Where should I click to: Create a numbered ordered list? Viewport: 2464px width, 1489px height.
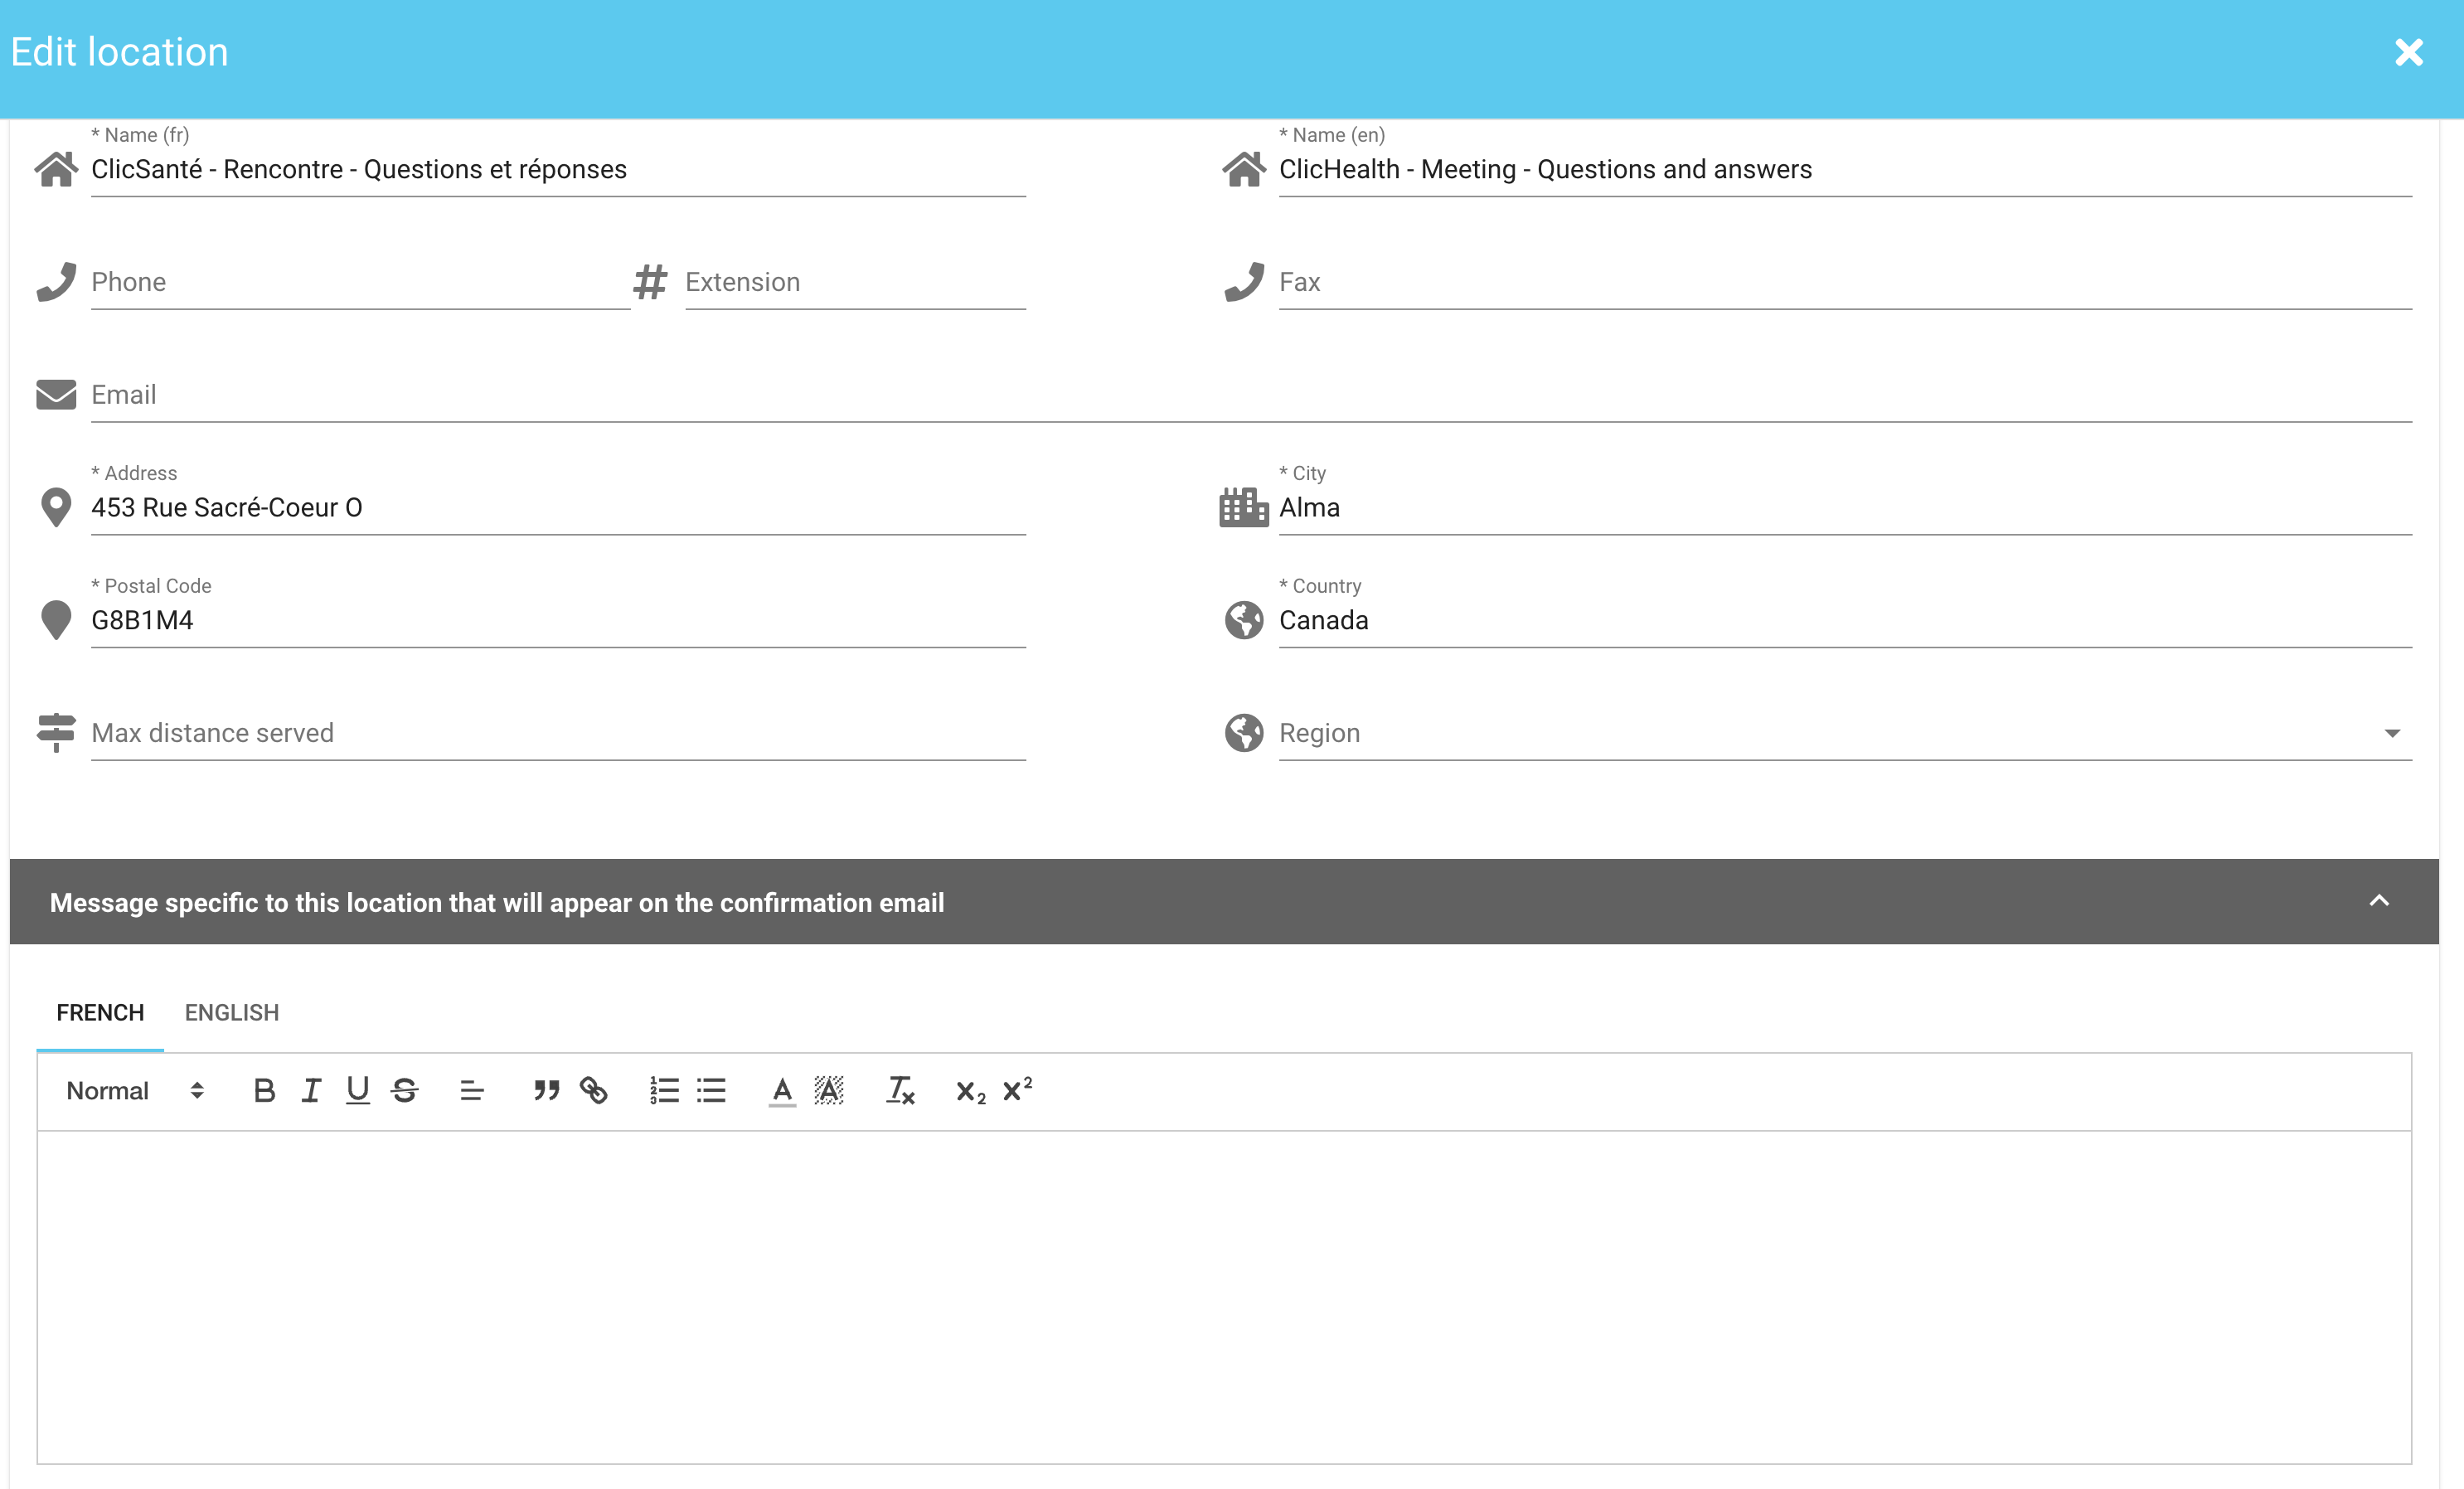click(664, 1090)
